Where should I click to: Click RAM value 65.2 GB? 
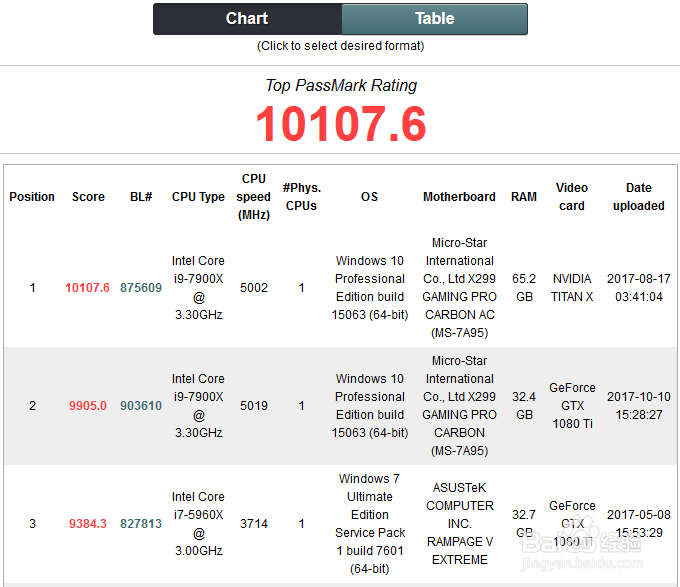point(524,287)
